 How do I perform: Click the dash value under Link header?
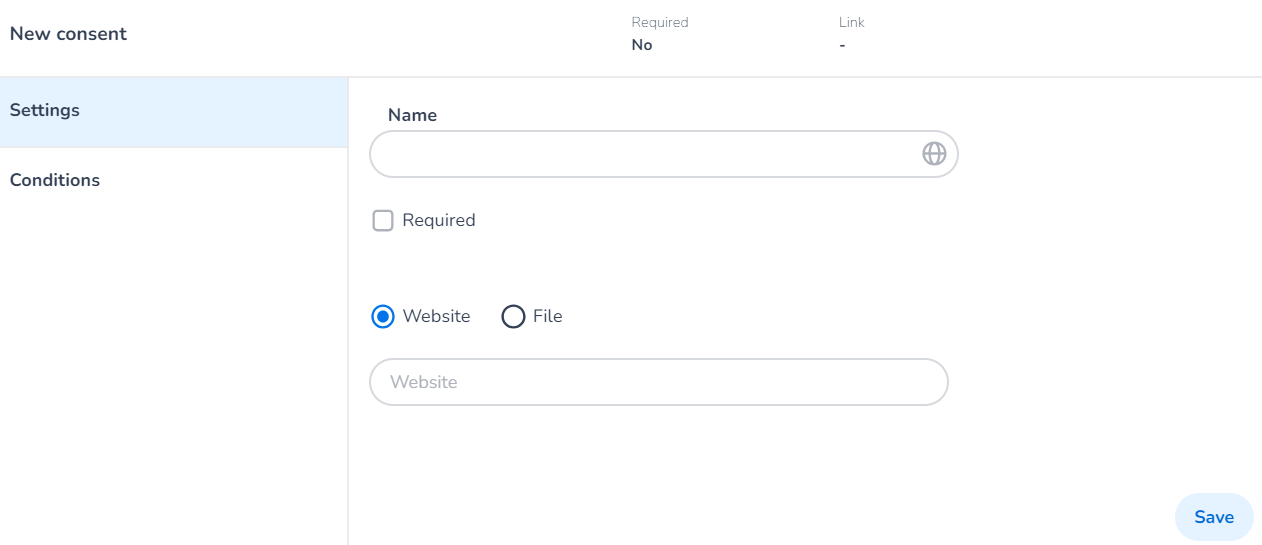843,45
